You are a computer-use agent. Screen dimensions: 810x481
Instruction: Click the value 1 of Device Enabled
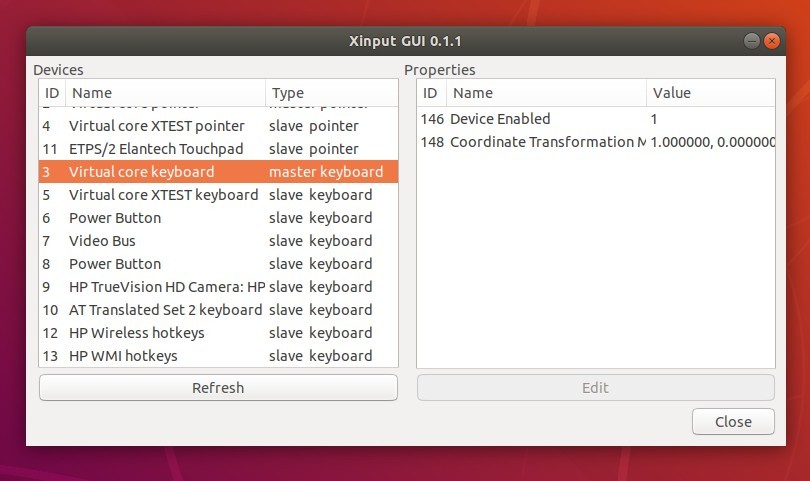coord(654,119)
